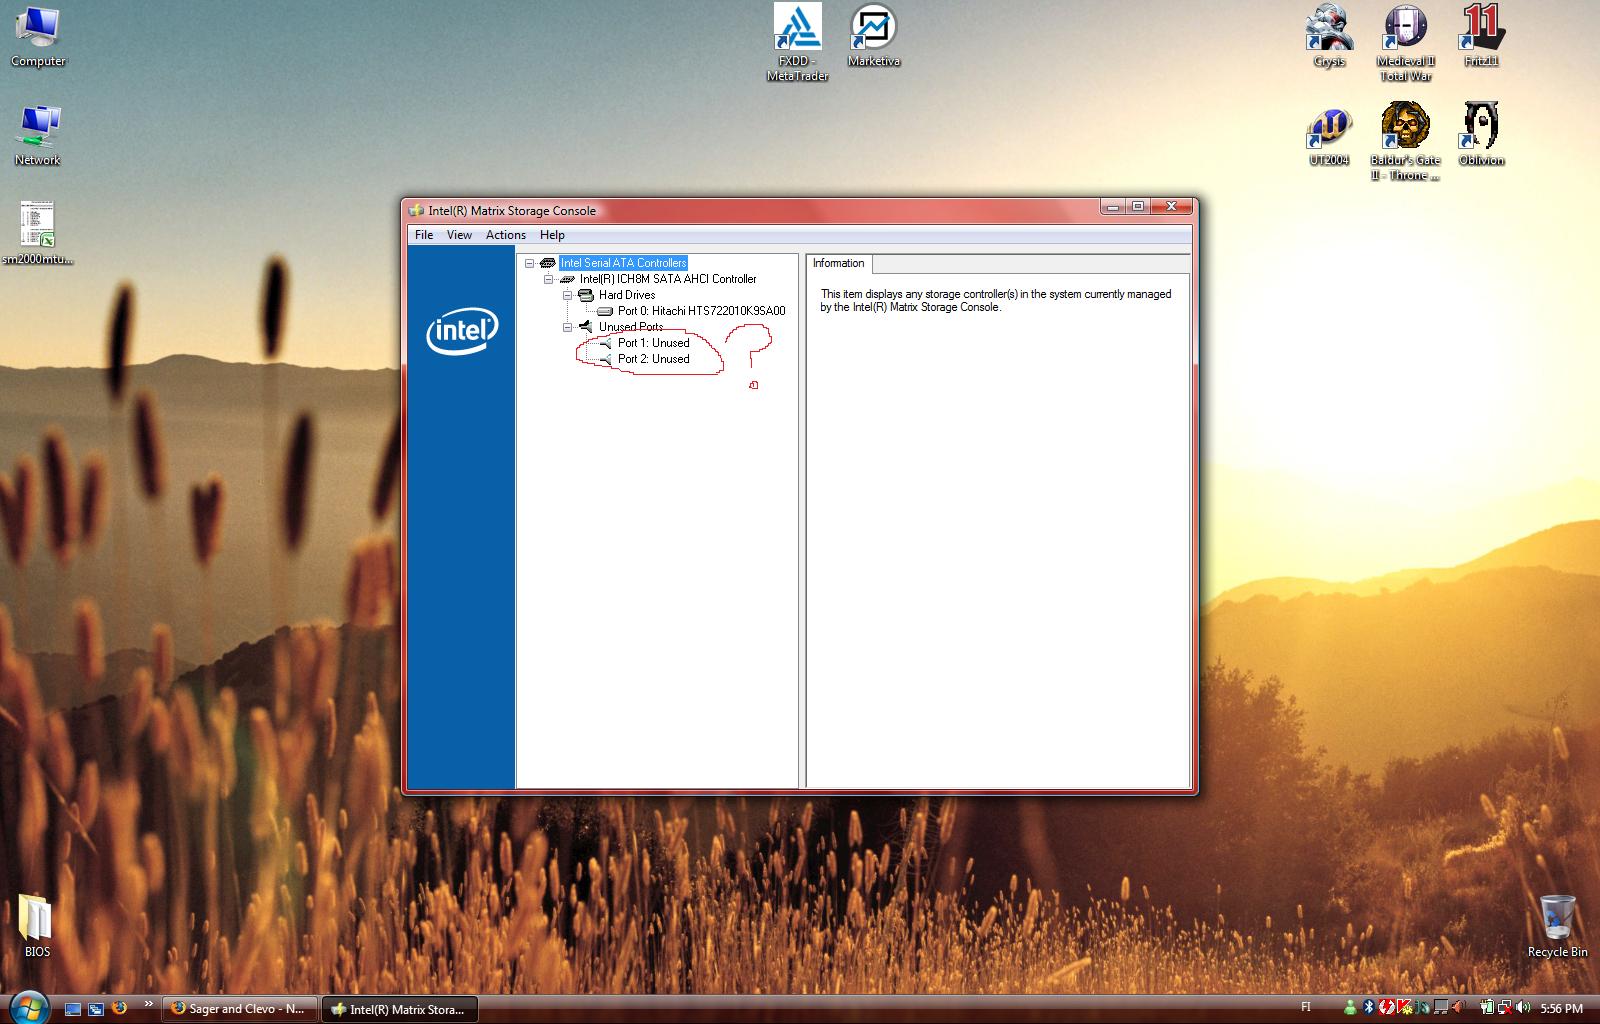Open the Windows Start menu
This screenshot has height=1024, width=1600.
tap(28, 1006)
